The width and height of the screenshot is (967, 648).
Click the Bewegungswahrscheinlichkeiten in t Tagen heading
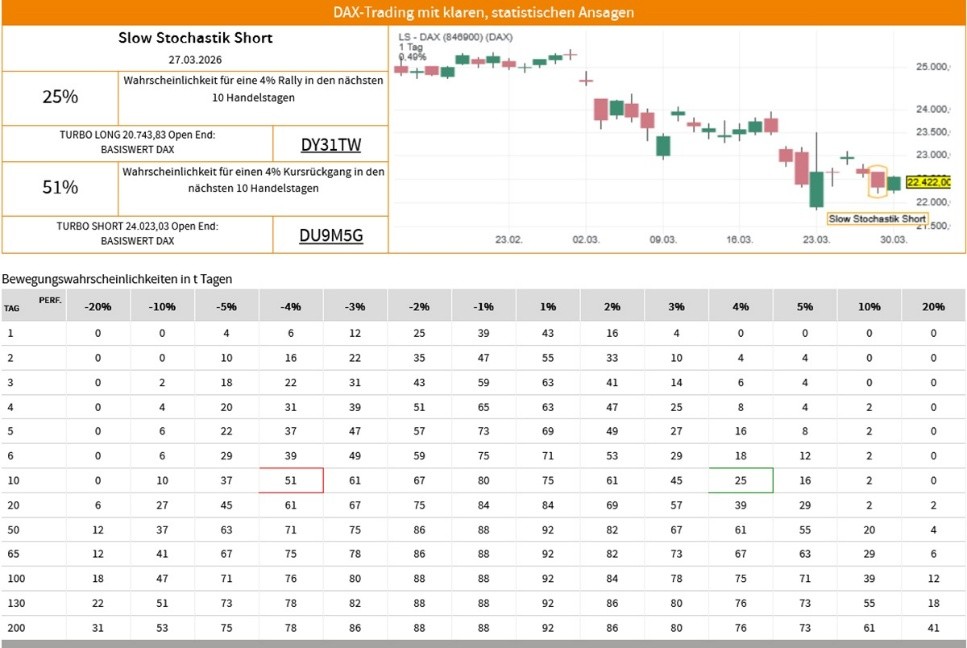(x=117, y=279)
